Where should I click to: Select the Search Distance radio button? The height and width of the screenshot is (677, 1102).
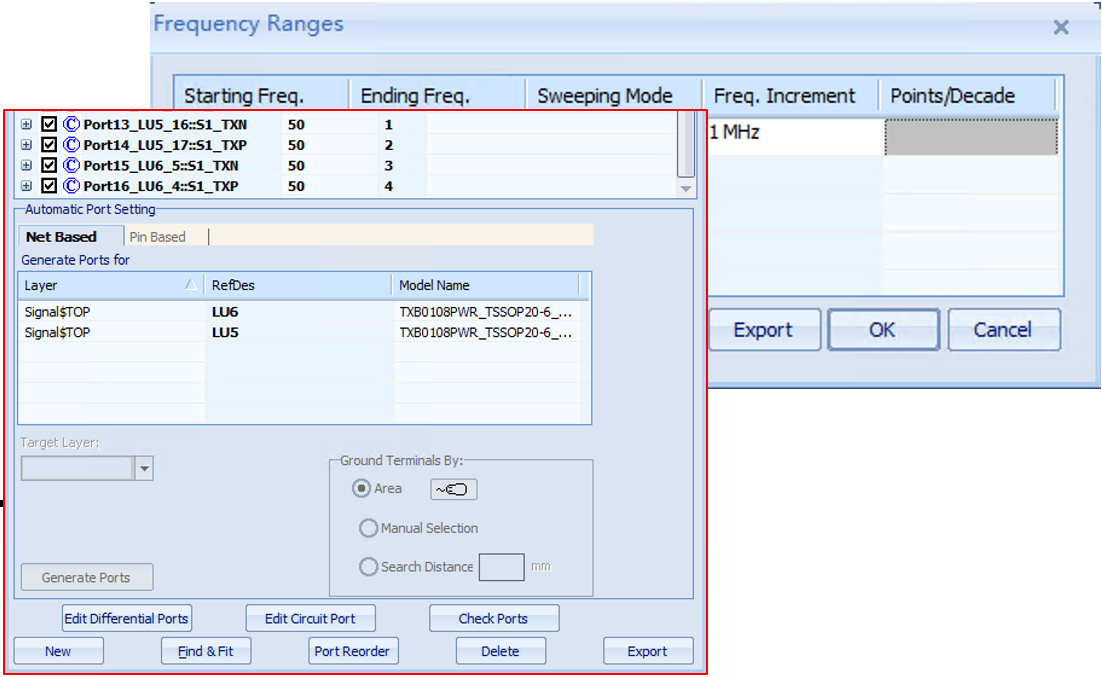[x=368, y=567]
